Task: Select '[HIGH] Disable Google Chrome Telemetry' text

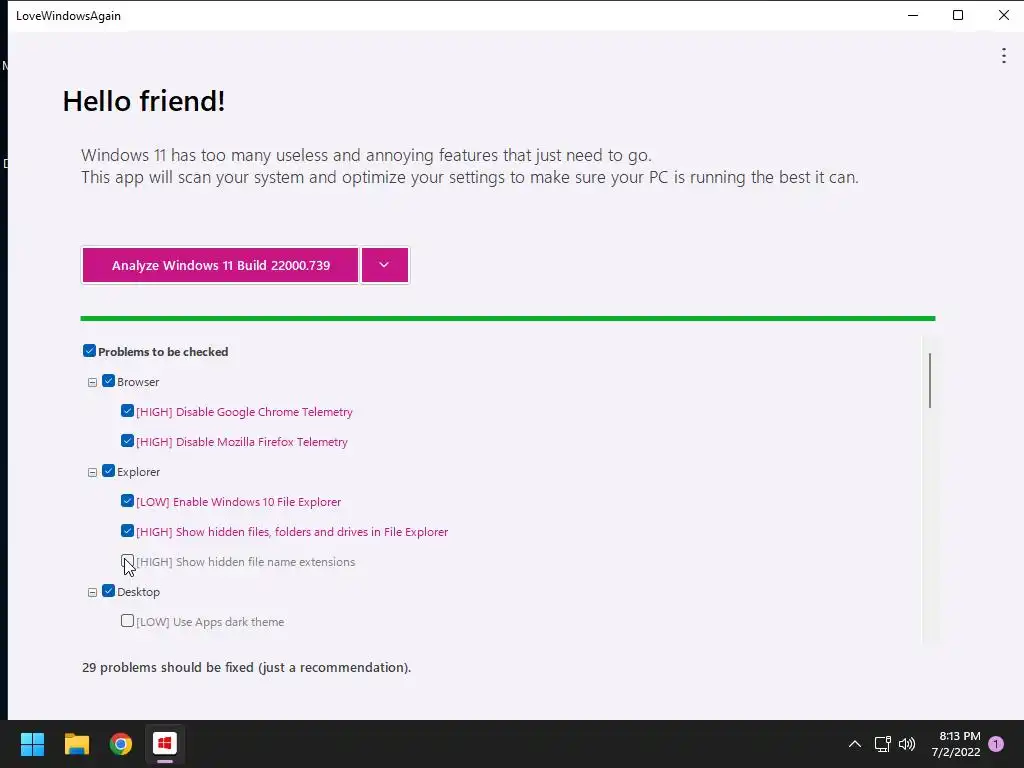Action: [x=244, y=412]
